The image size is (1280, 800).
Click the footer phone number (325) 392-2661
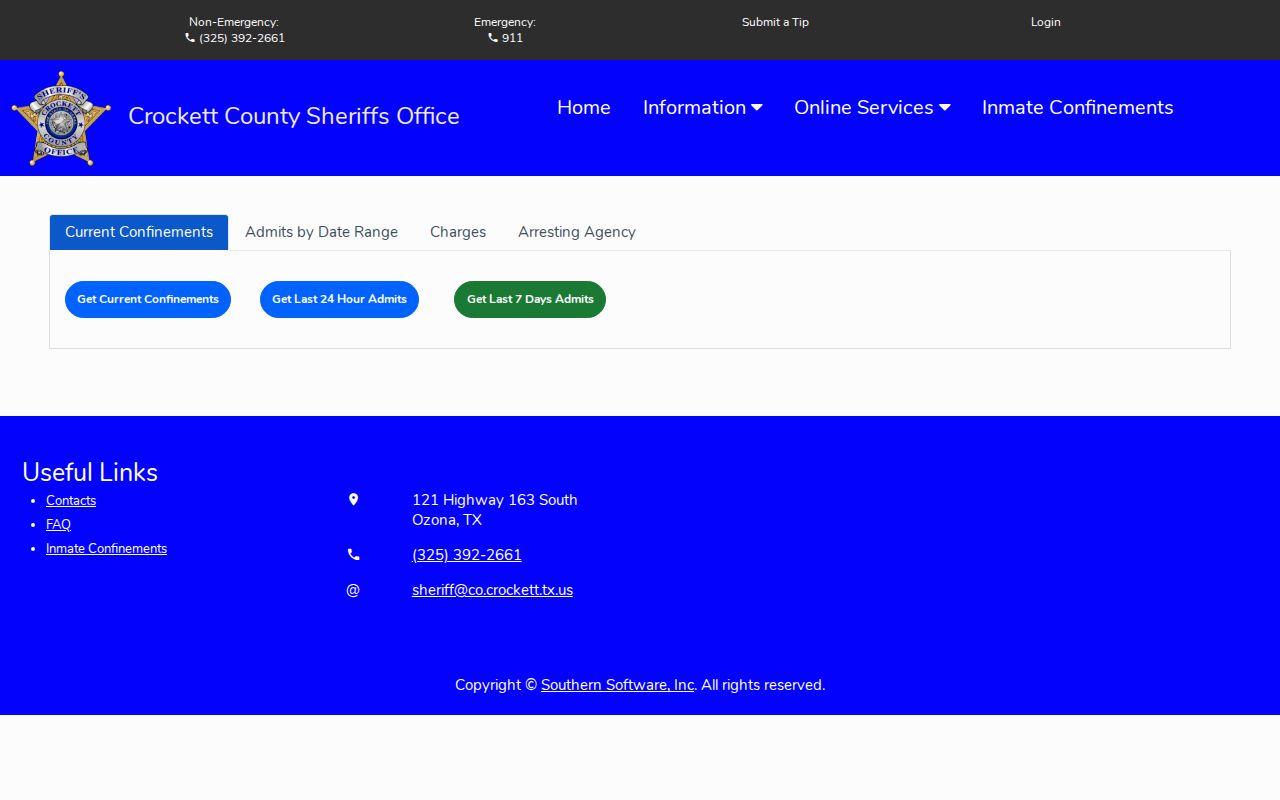click(467, 555)
